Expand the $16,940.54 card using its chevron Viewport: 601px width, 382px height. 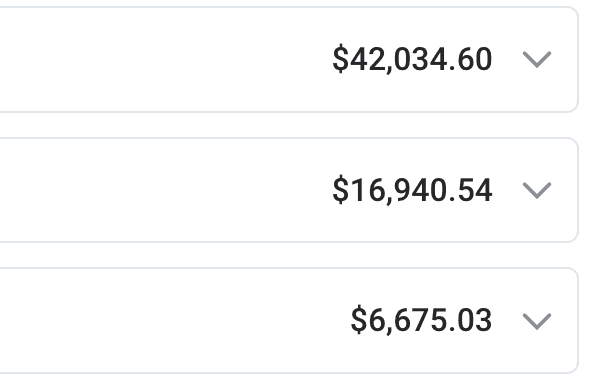pos(537,190)
